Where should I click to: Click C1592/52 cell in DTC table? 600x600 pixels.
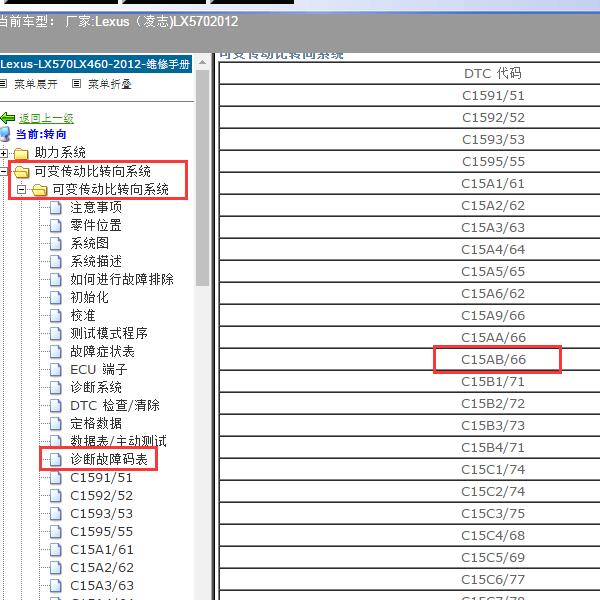coord(493,117)
